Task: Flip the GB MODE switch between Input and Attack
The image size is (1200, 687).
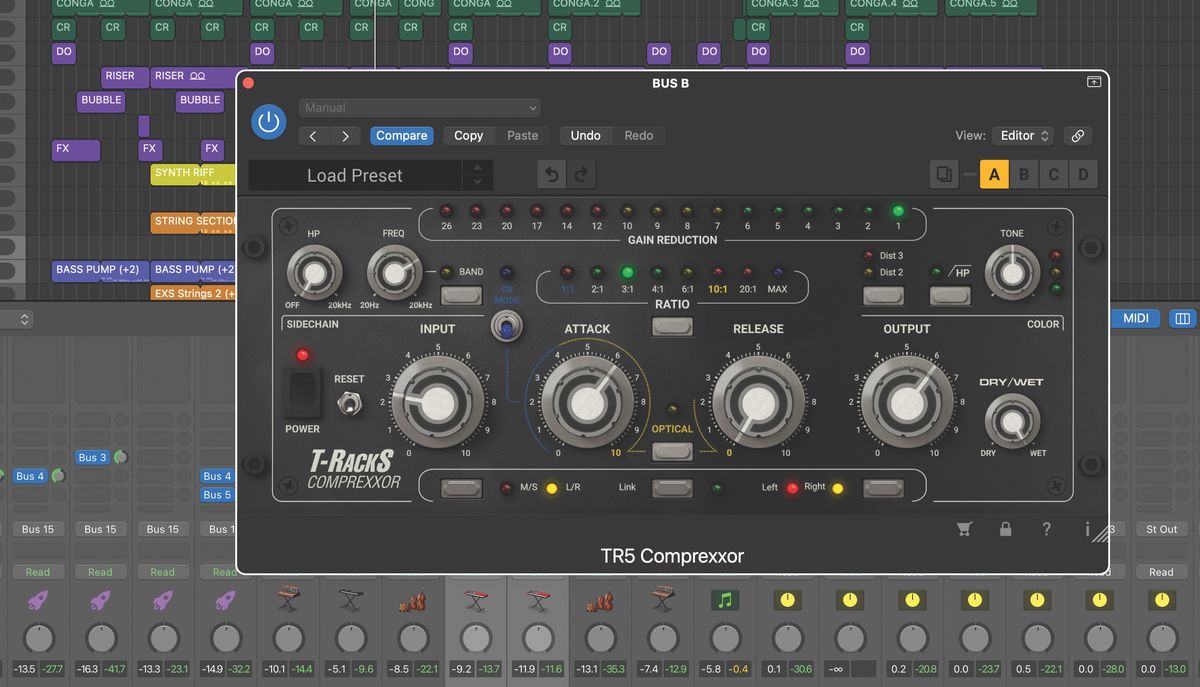Action: pyautogui.click(x=507, y=326)
